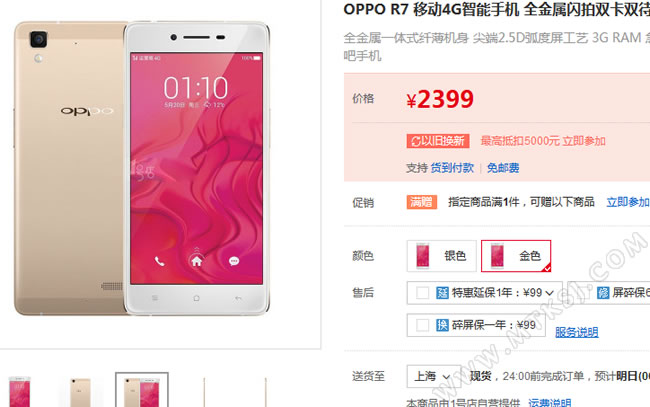
Task: Click the pink phone icon in 金色 option
Action: [497, 256]
